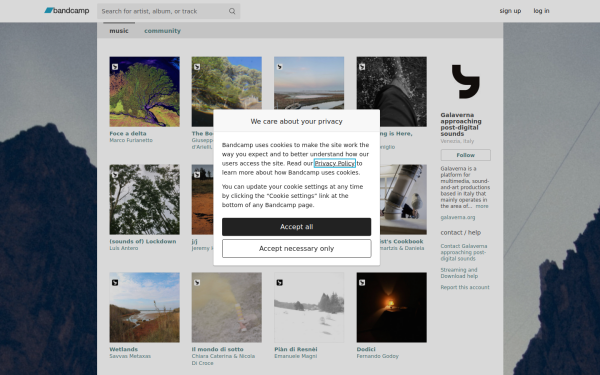Click artist name Savvas Metaxas
This screenshot has width=600, height=375.
pyautogui.click(x=130, y=356)
